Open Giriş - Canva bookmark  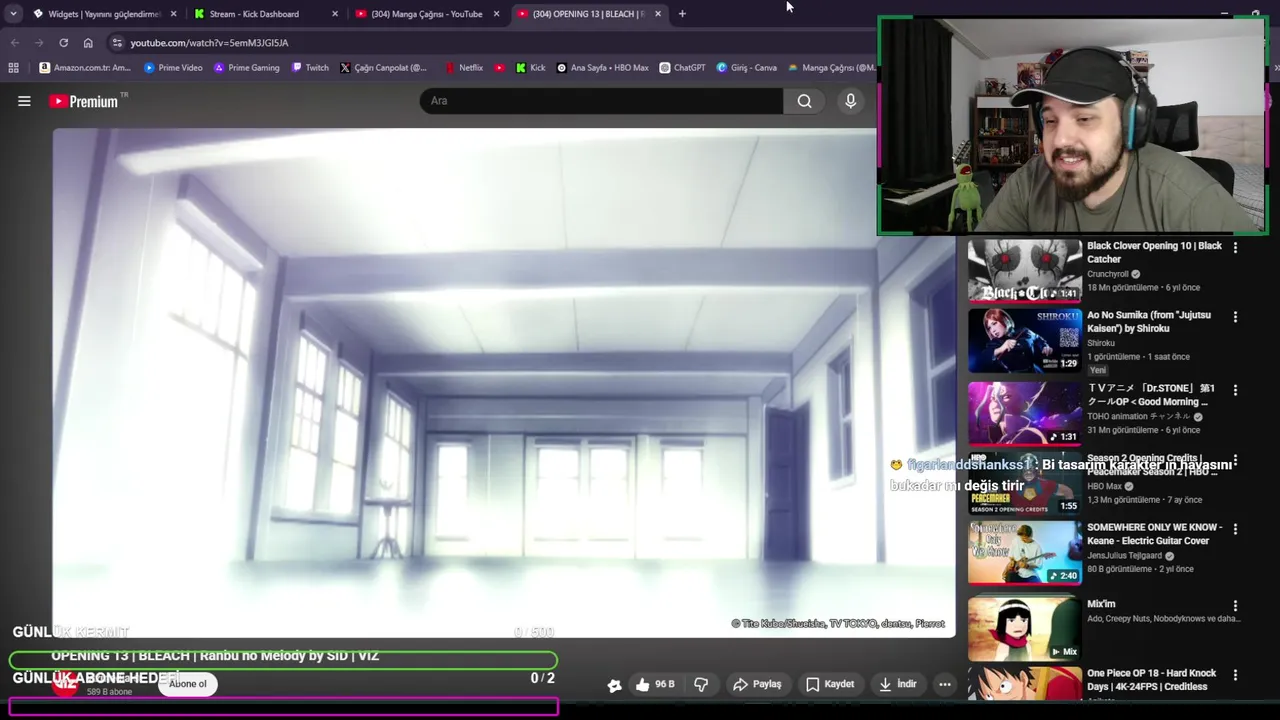[x=746, y=68]
